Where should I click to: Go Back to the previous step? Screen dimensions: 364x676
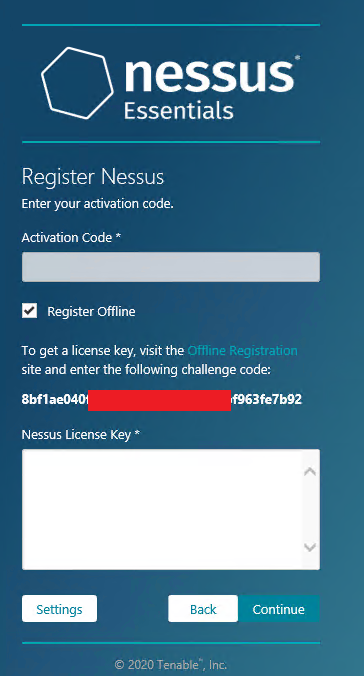tap(203, 609)
